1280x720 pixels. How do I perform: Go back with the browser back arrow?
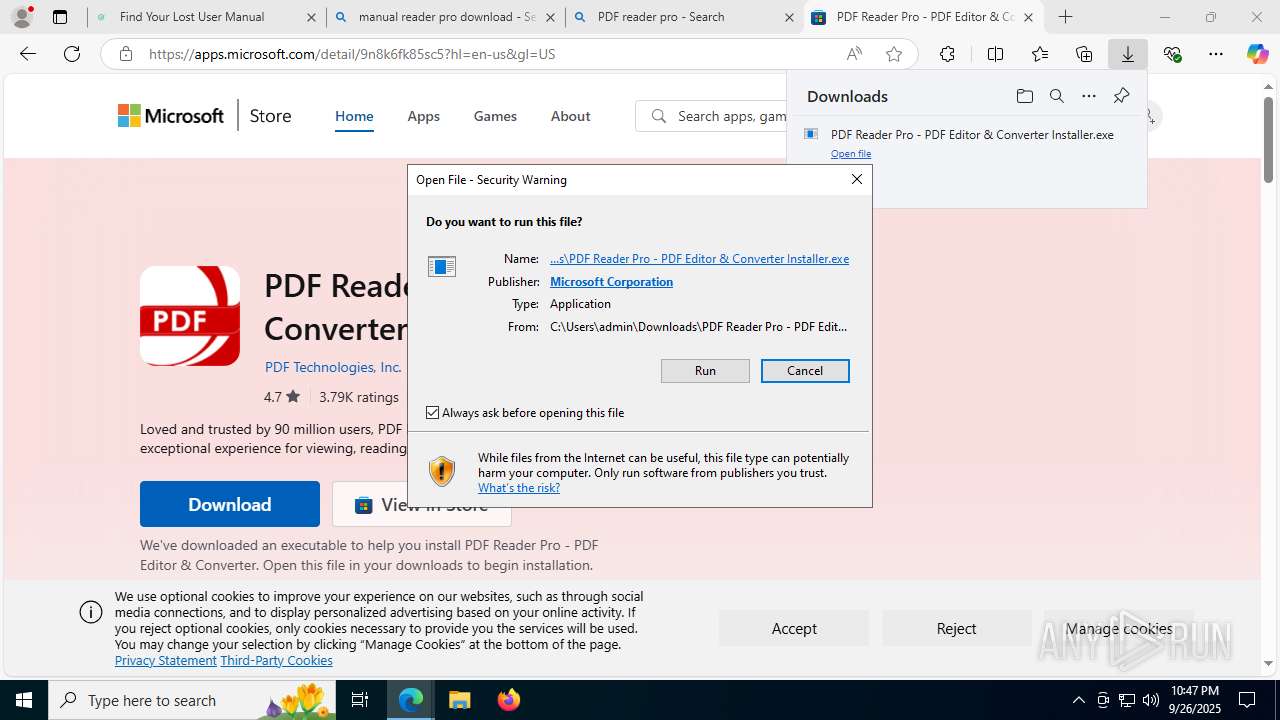28,54
